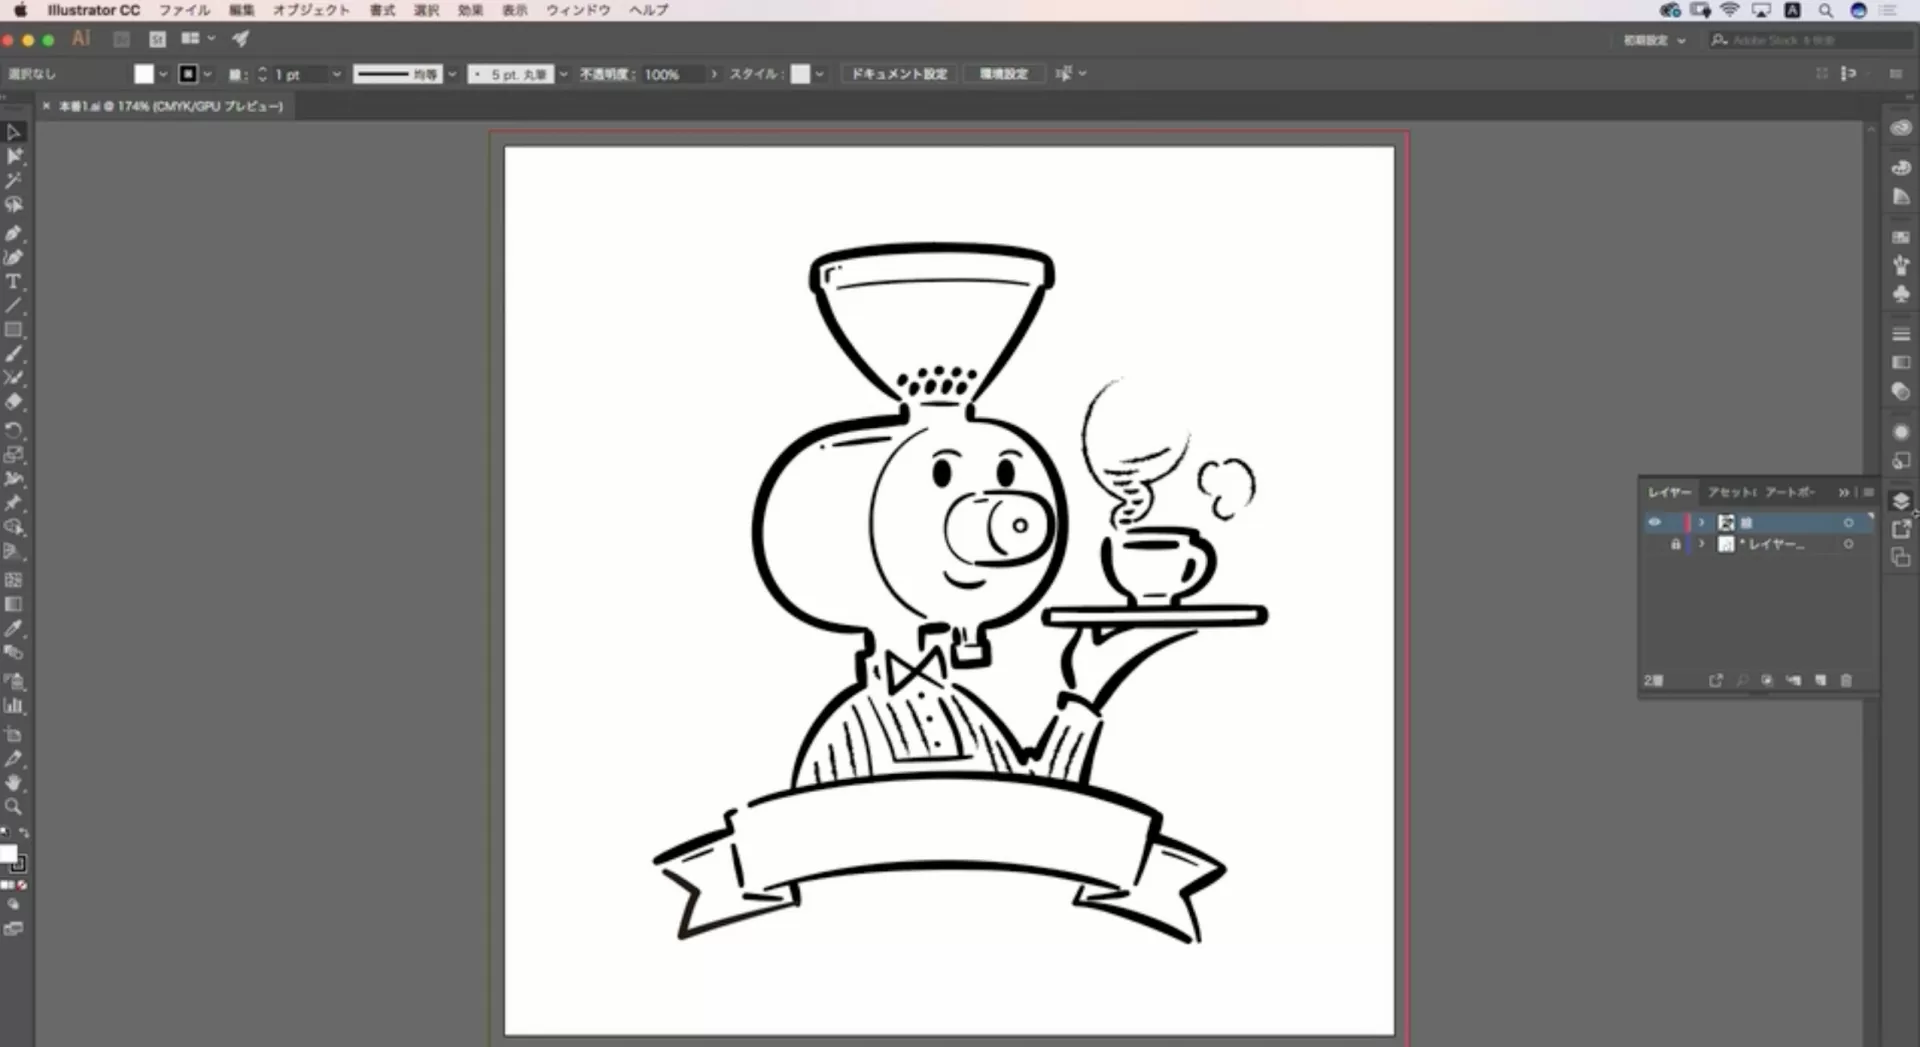
Task: Choose the Magic Wand tool
Action: (13, 181)
